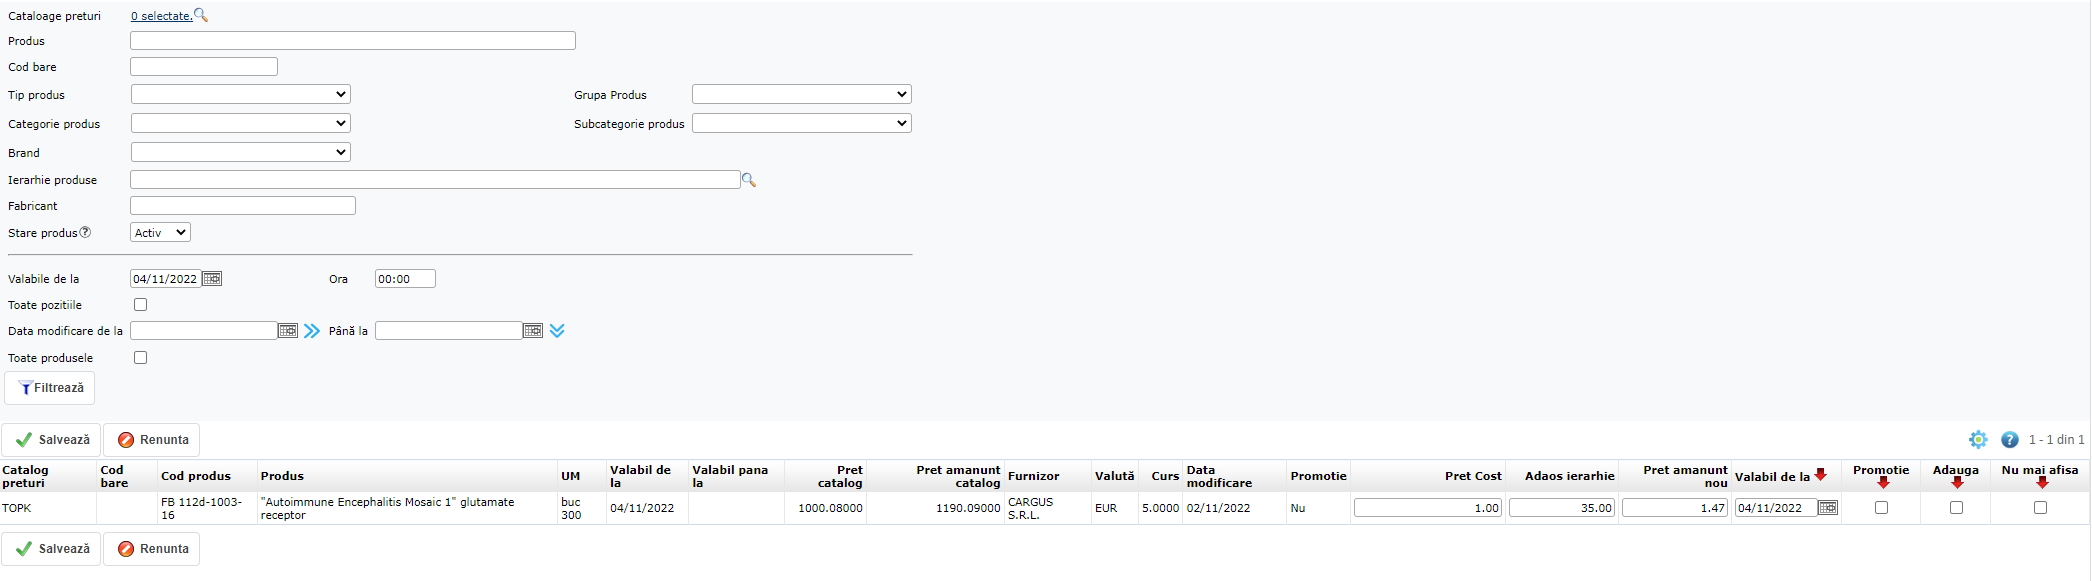Sort table by Pret catalog column header
2092x581 pixels.
[839, 476]
